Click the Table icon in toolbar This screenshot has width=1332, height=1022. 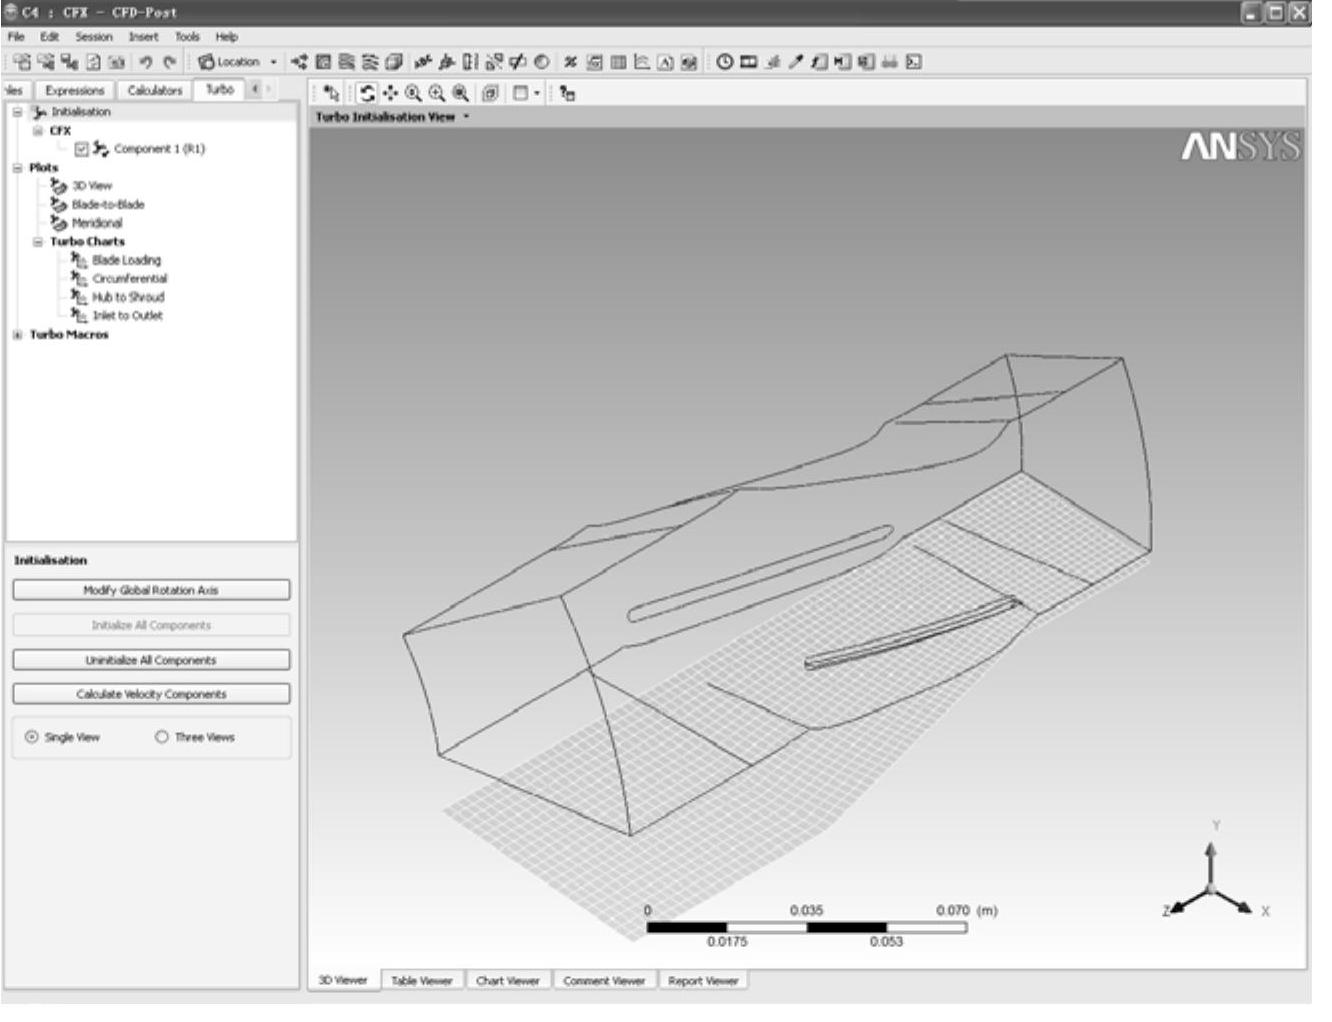618,62
